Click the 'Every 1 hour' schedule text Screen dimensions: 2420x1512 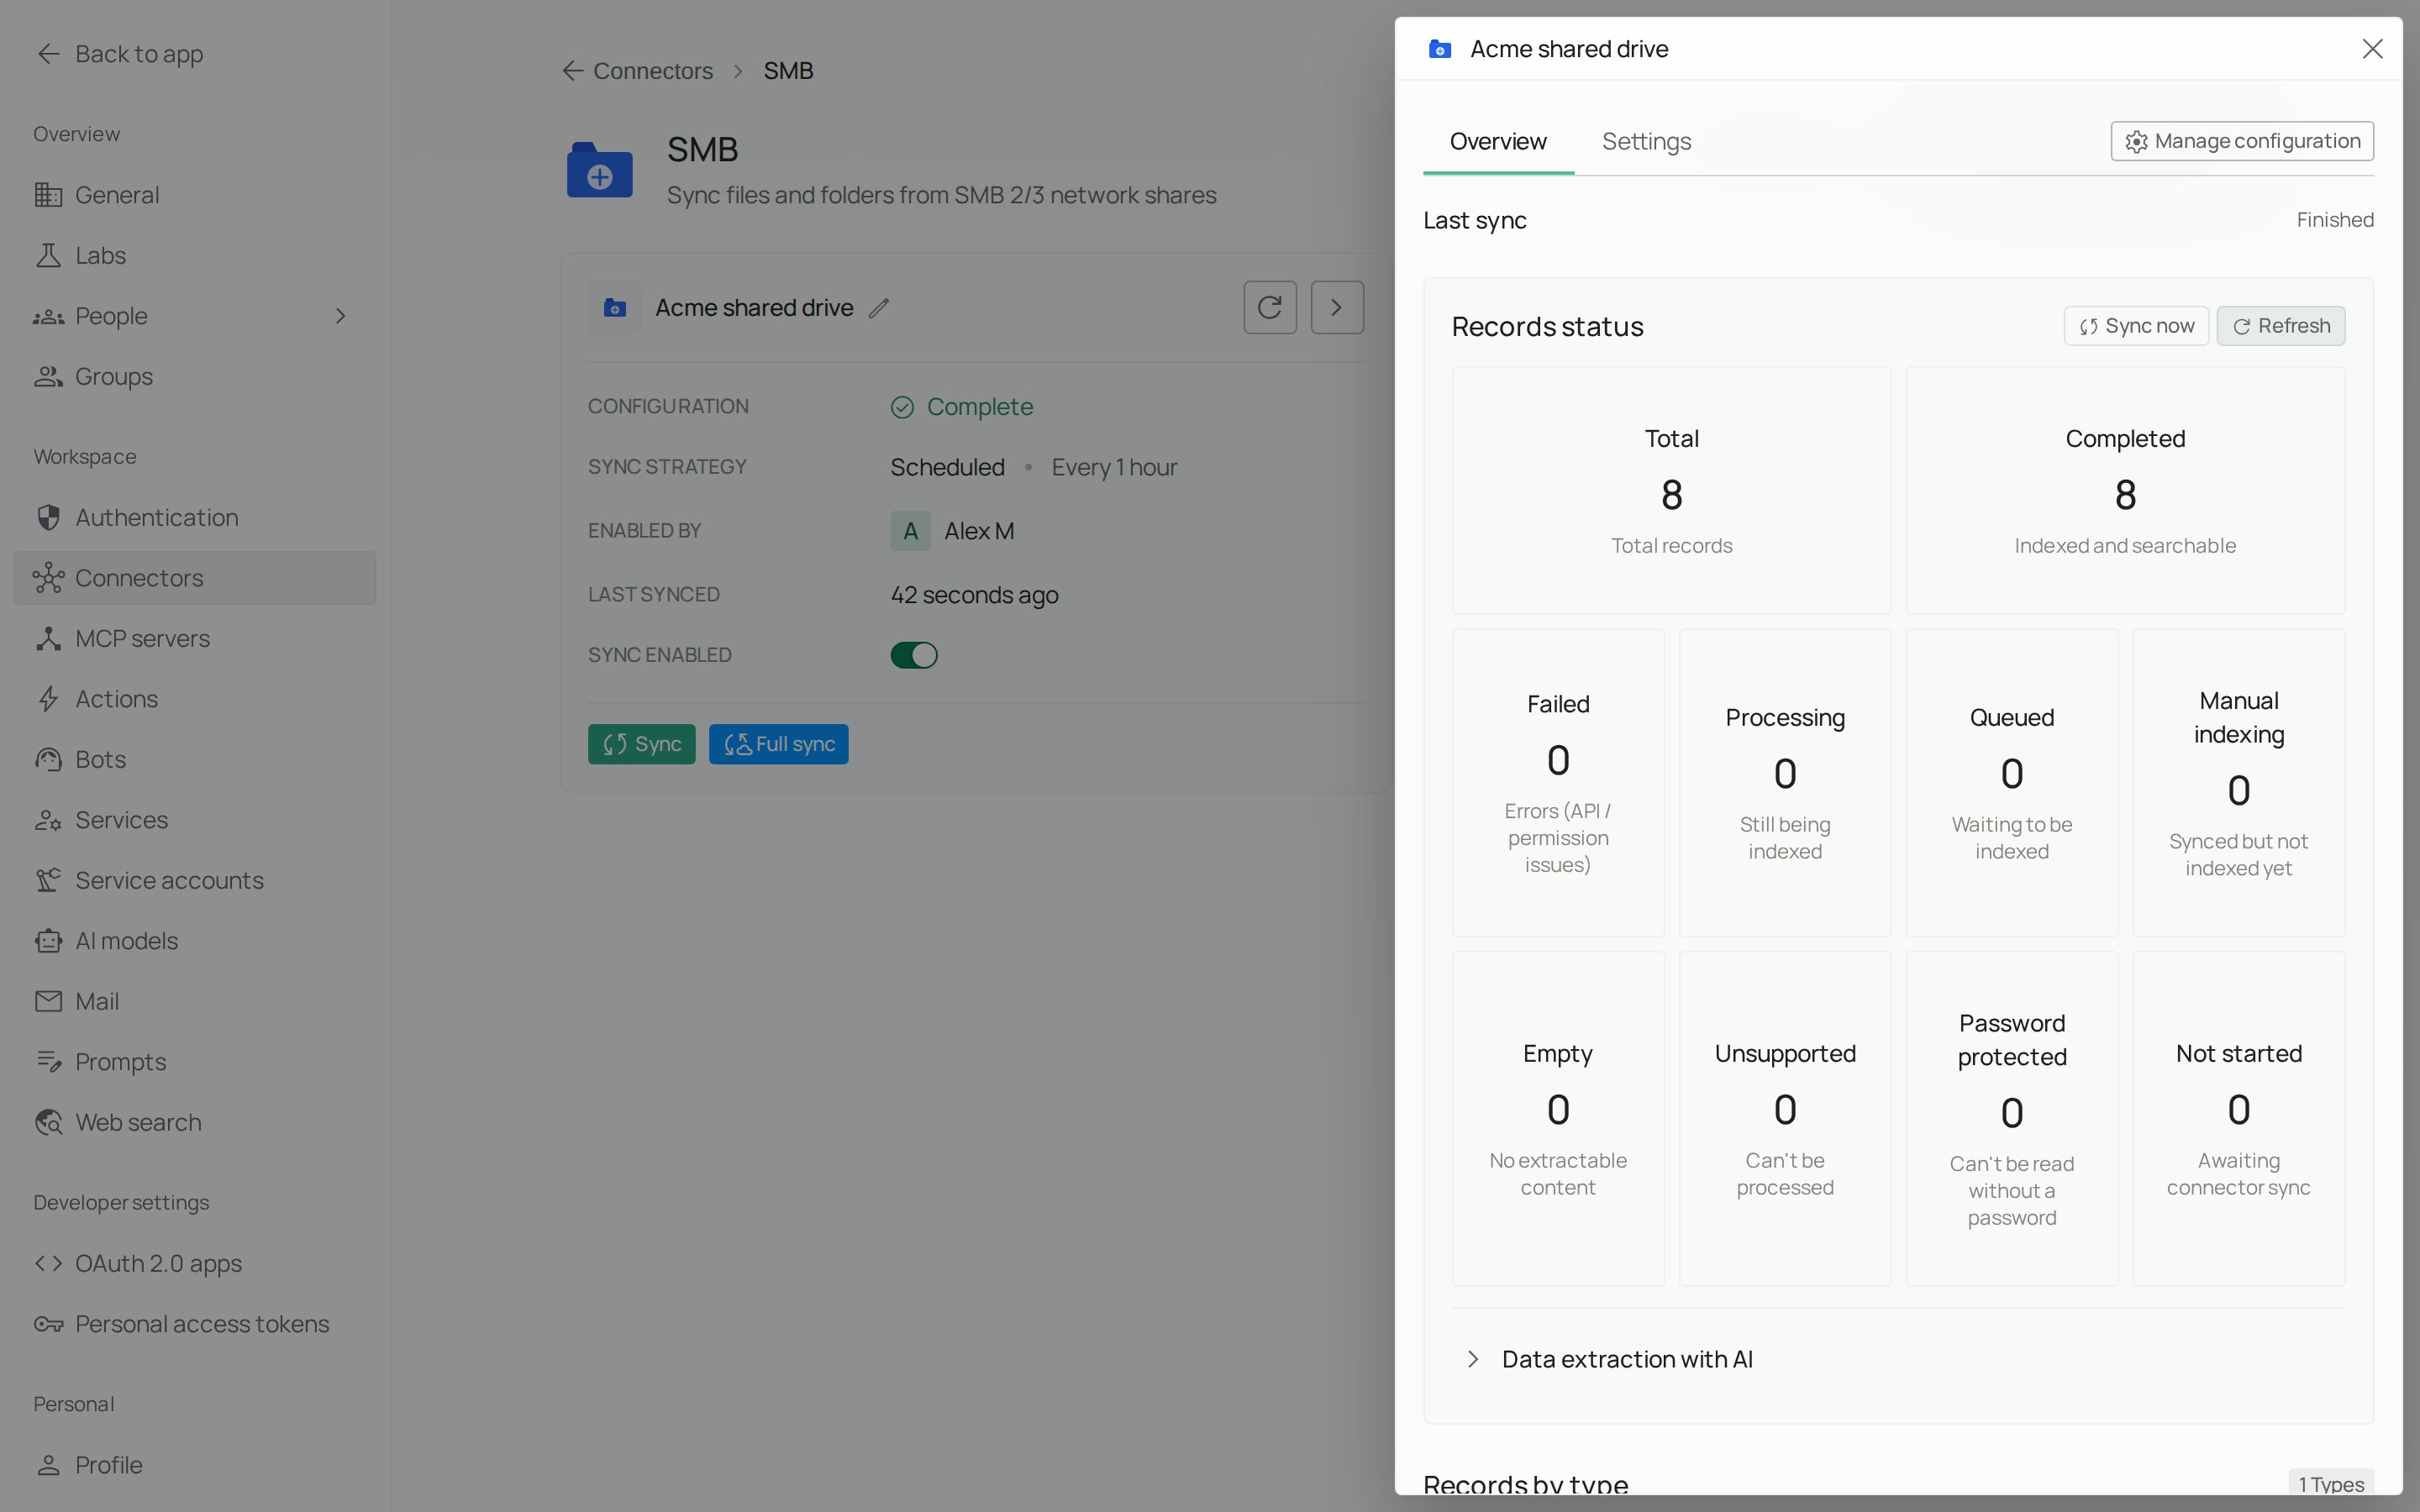click(x=1114, y=467)
